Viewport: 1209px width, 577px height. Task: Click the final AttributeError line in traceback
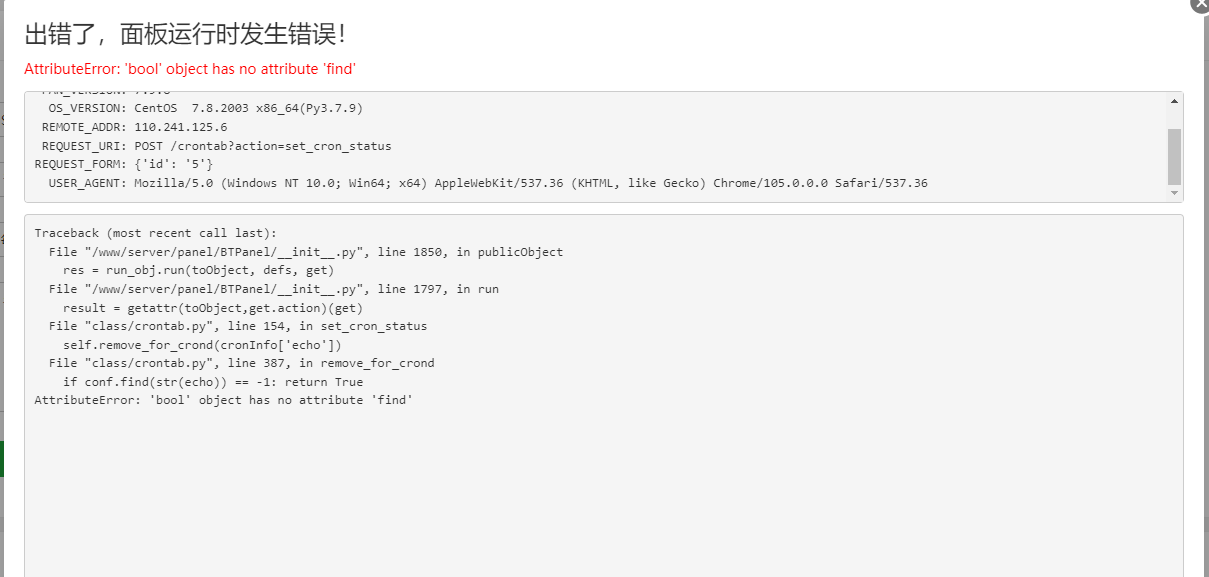tap(224, 400)
